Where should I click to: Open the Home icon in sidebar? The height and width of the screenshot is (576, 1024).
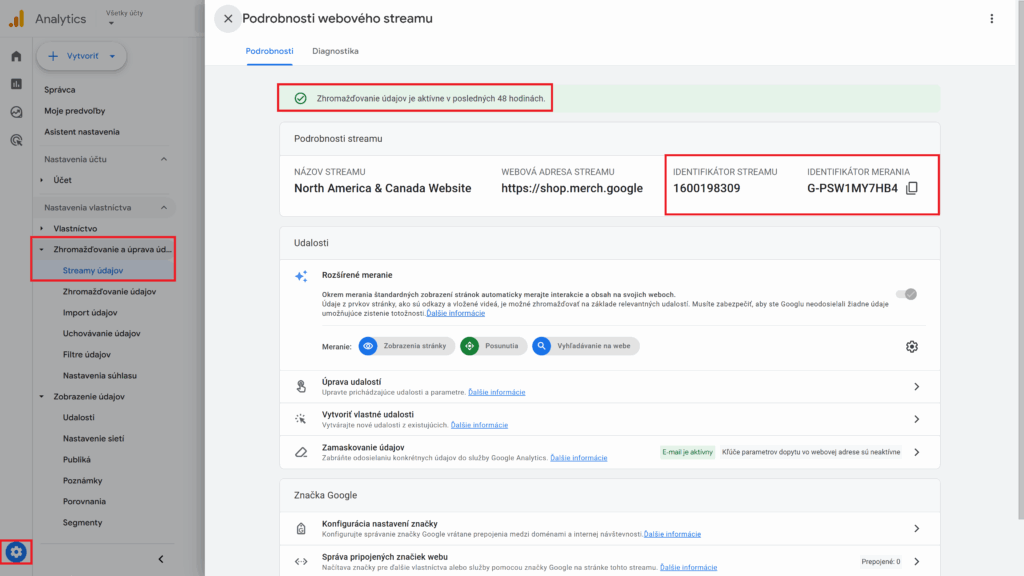point(16,56)
